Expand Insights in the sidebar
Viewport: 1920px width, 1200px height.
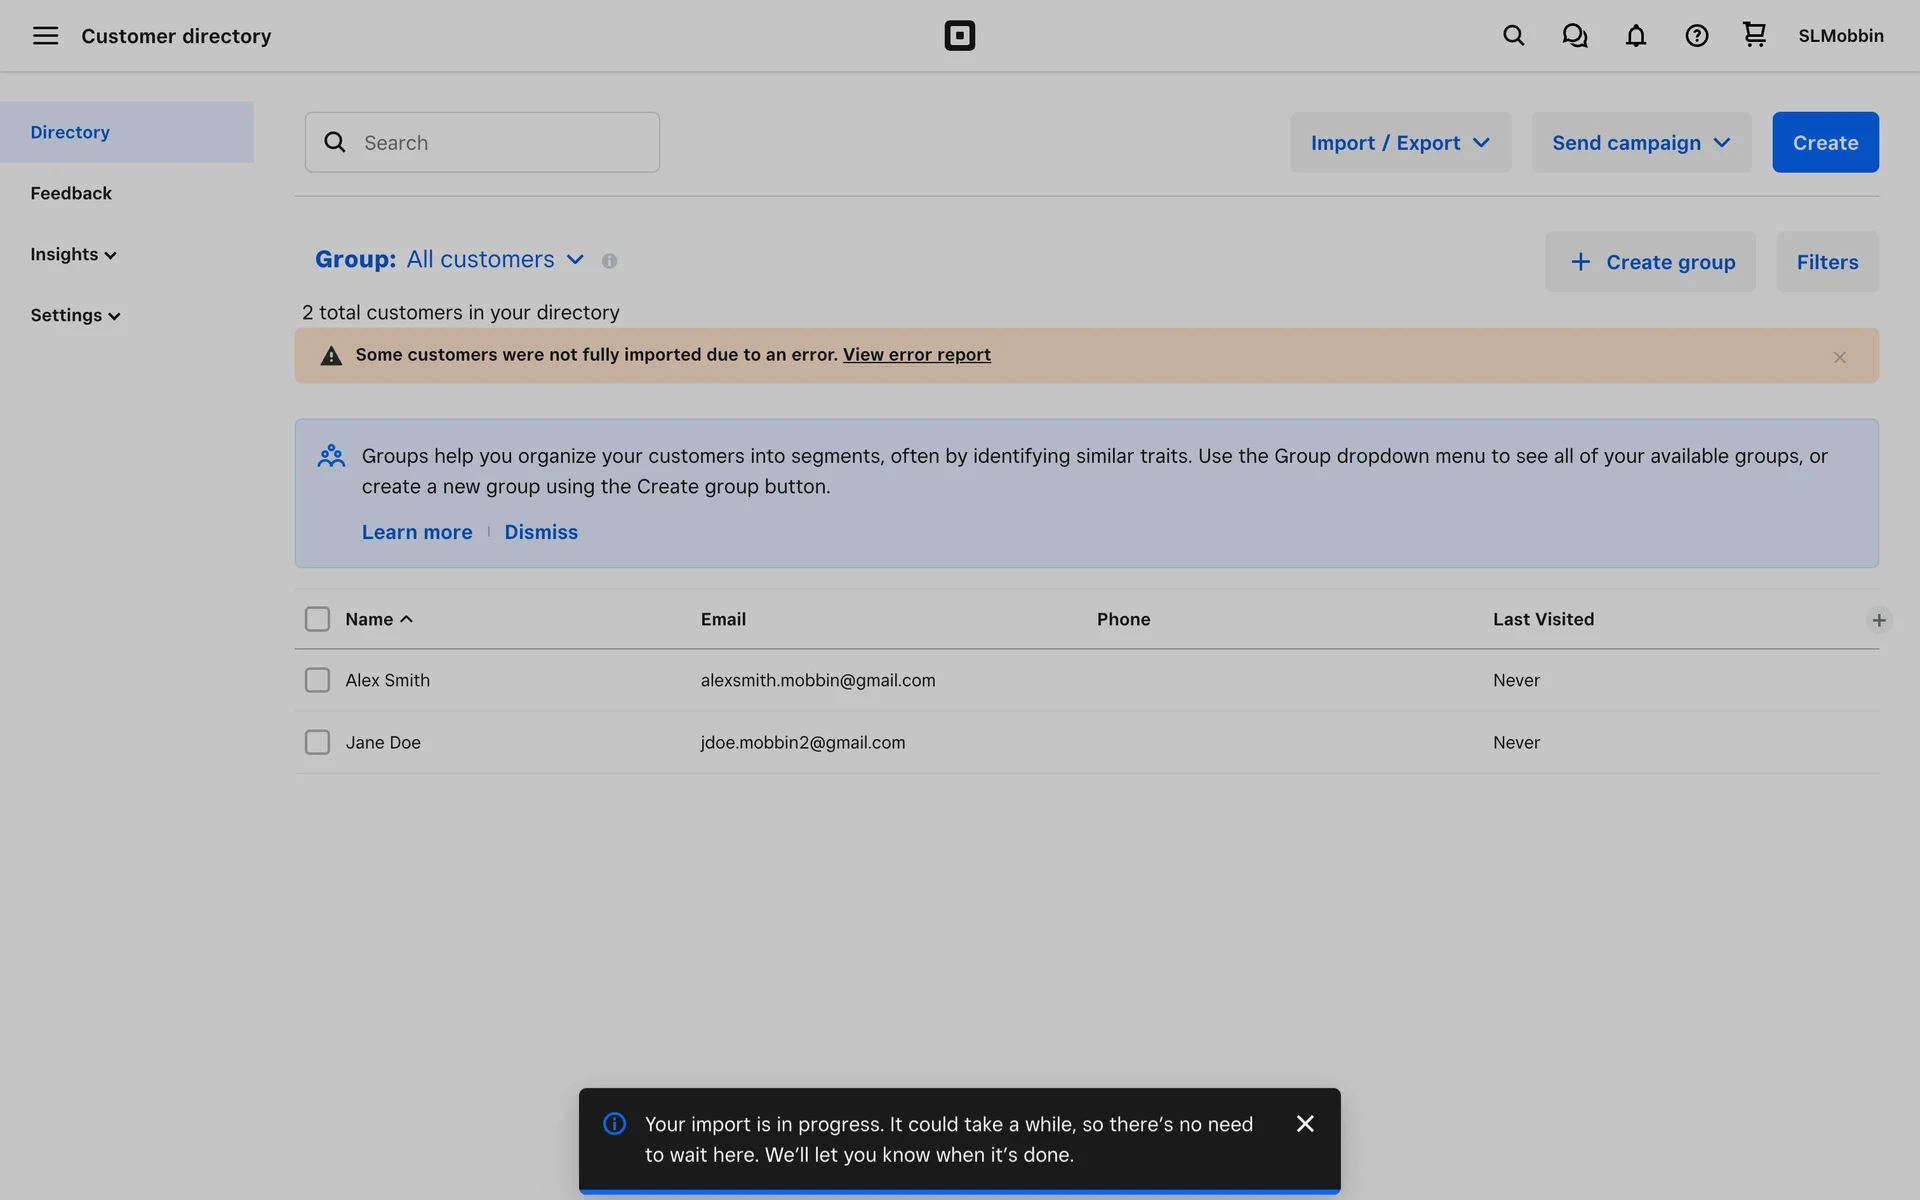point(73,254)
